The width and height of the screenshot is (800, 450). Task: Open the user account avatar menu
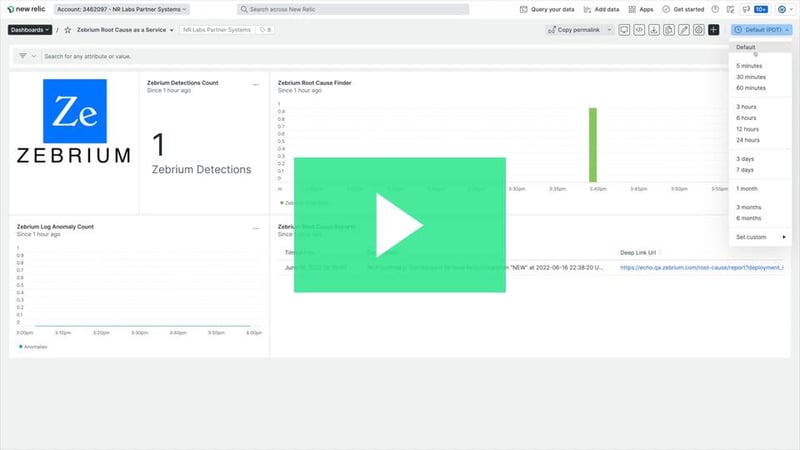click(x=785, y=9)
